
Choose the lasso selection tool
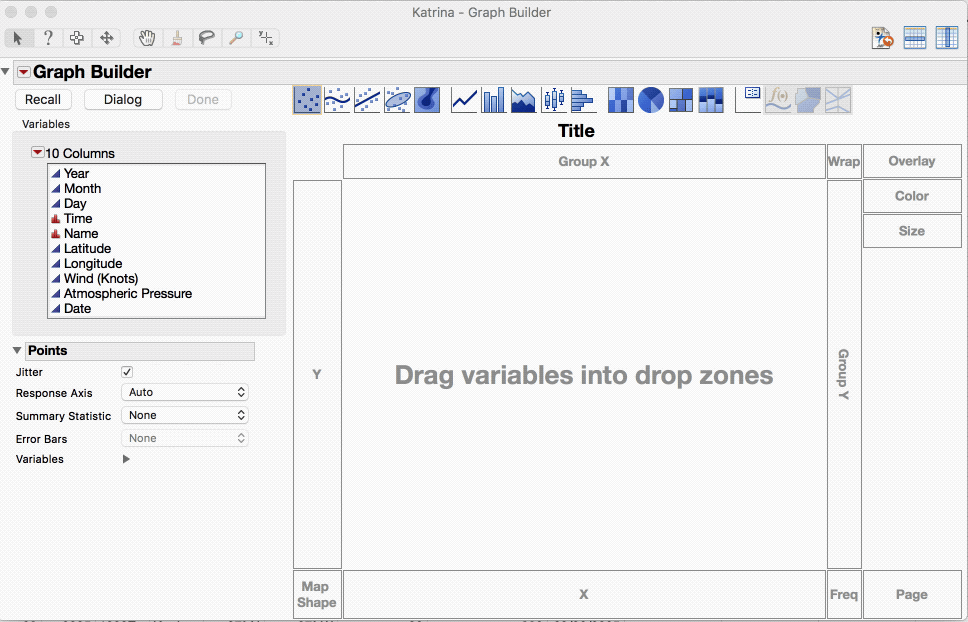click(x=206, y=38)
